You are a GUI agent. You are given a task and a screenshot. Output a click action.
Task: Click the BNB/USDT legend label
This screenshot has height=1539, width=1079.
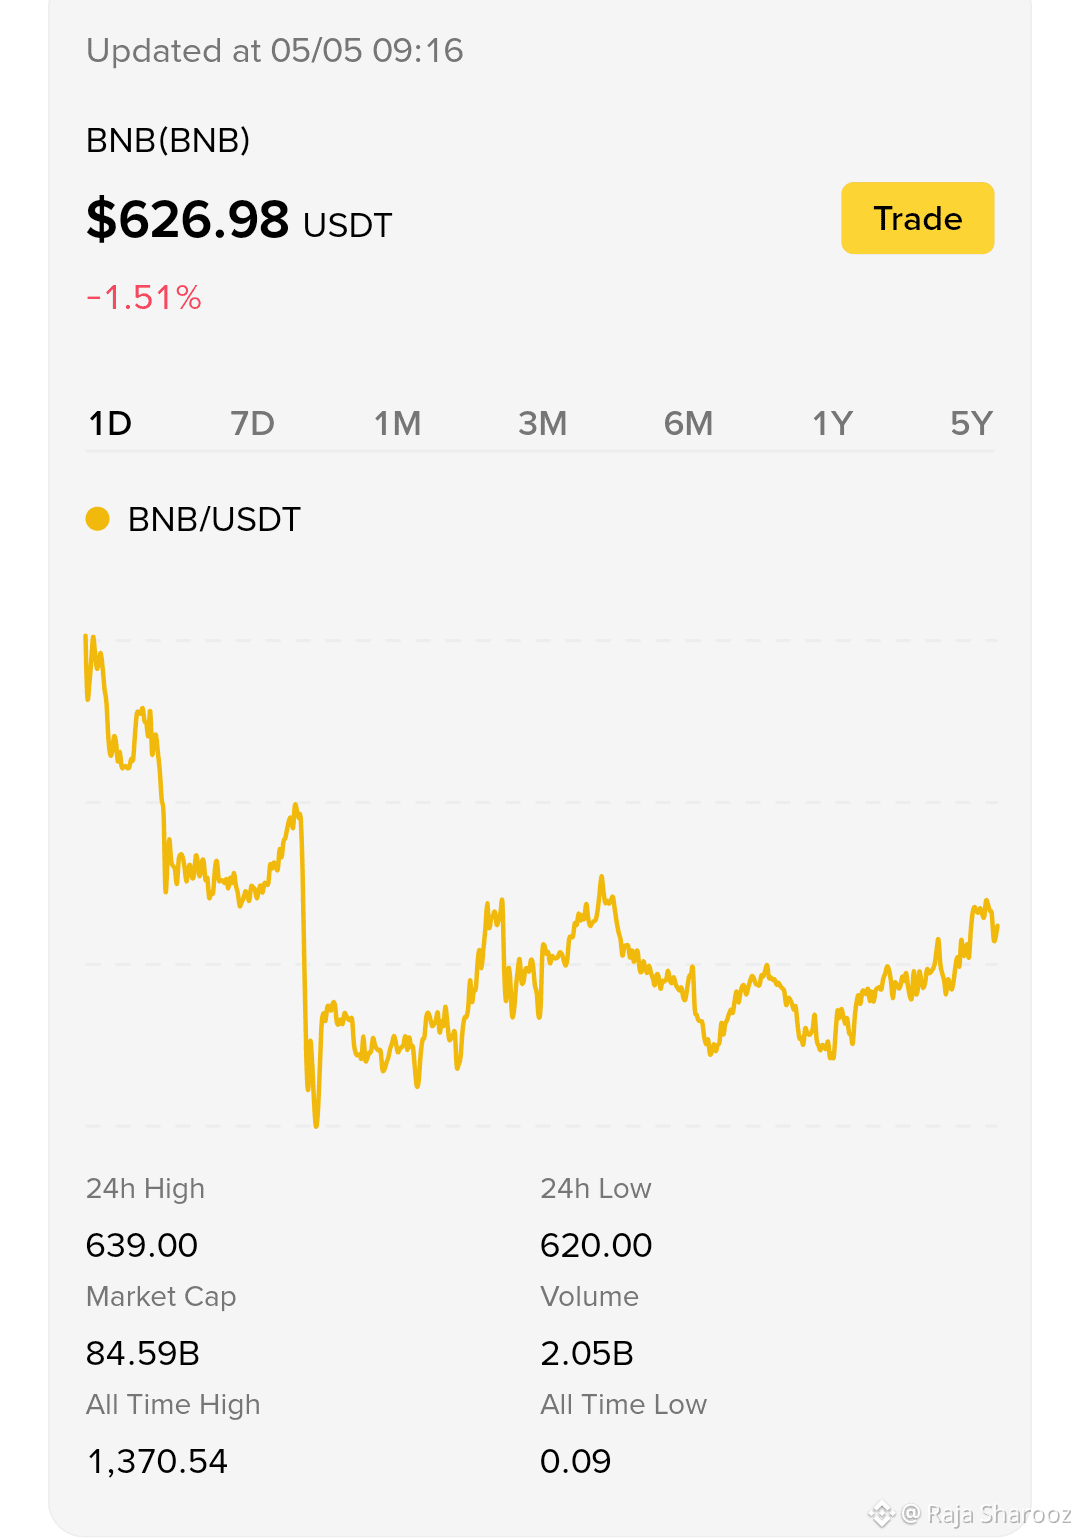214,520
